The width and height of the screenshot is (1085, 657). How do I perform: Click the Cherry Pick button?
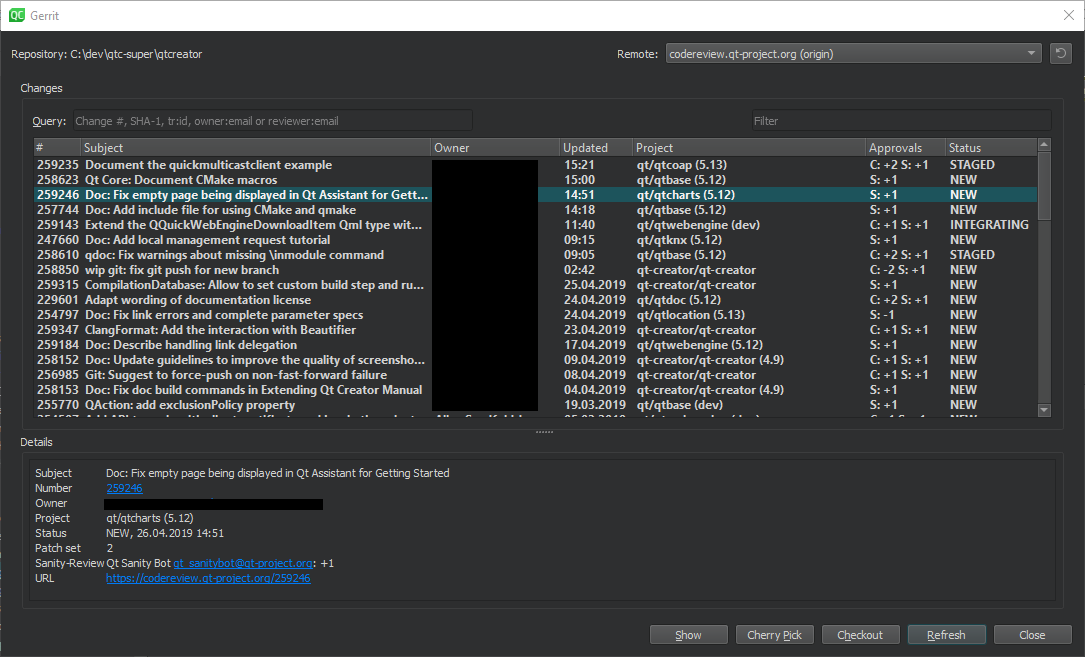coord(774,635)
